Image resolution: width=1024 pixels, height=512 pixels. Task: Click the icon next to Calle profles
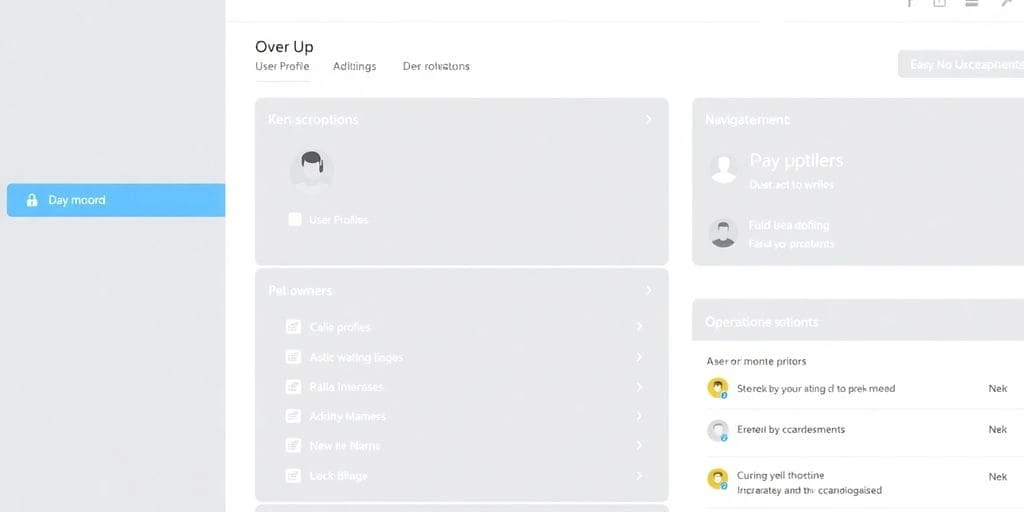tap(293, 327)
